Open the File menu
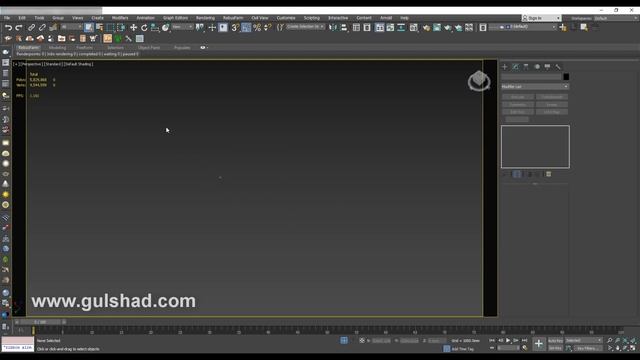 (7, 18)
